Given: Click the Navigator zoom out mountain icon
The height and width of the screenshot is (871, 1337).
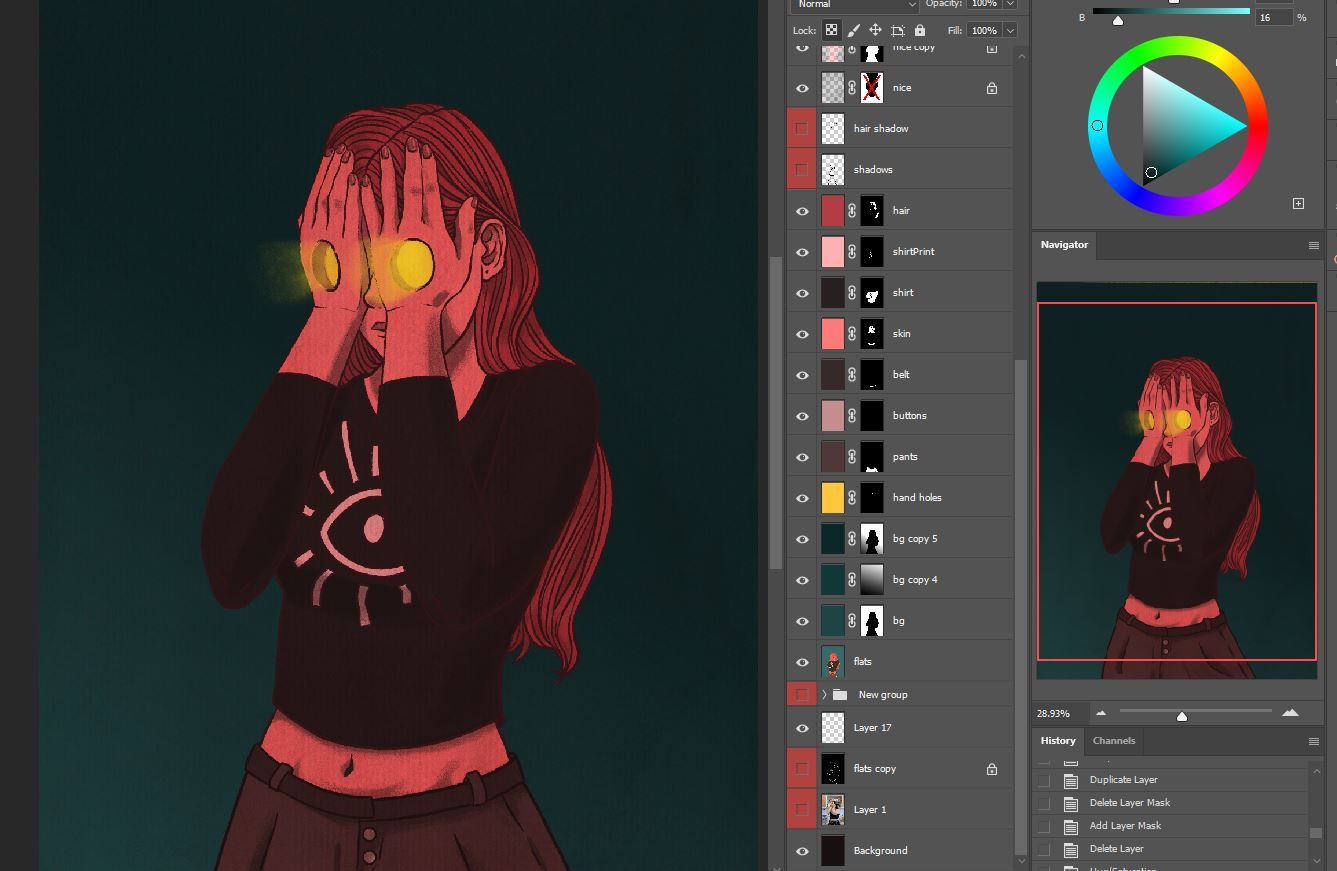Looking at the screenshot, I should 1101,713.
